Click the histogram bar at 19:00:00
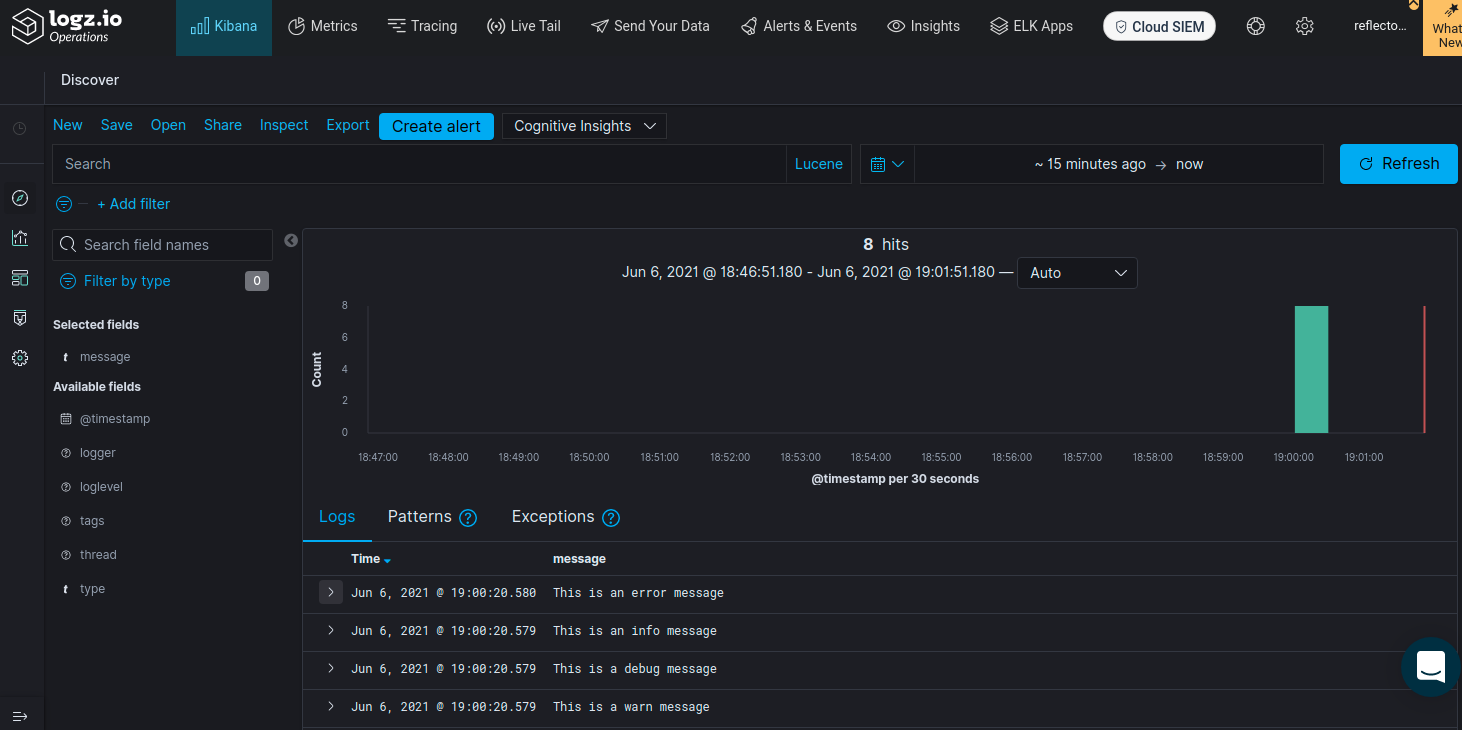 (1311, 370)
